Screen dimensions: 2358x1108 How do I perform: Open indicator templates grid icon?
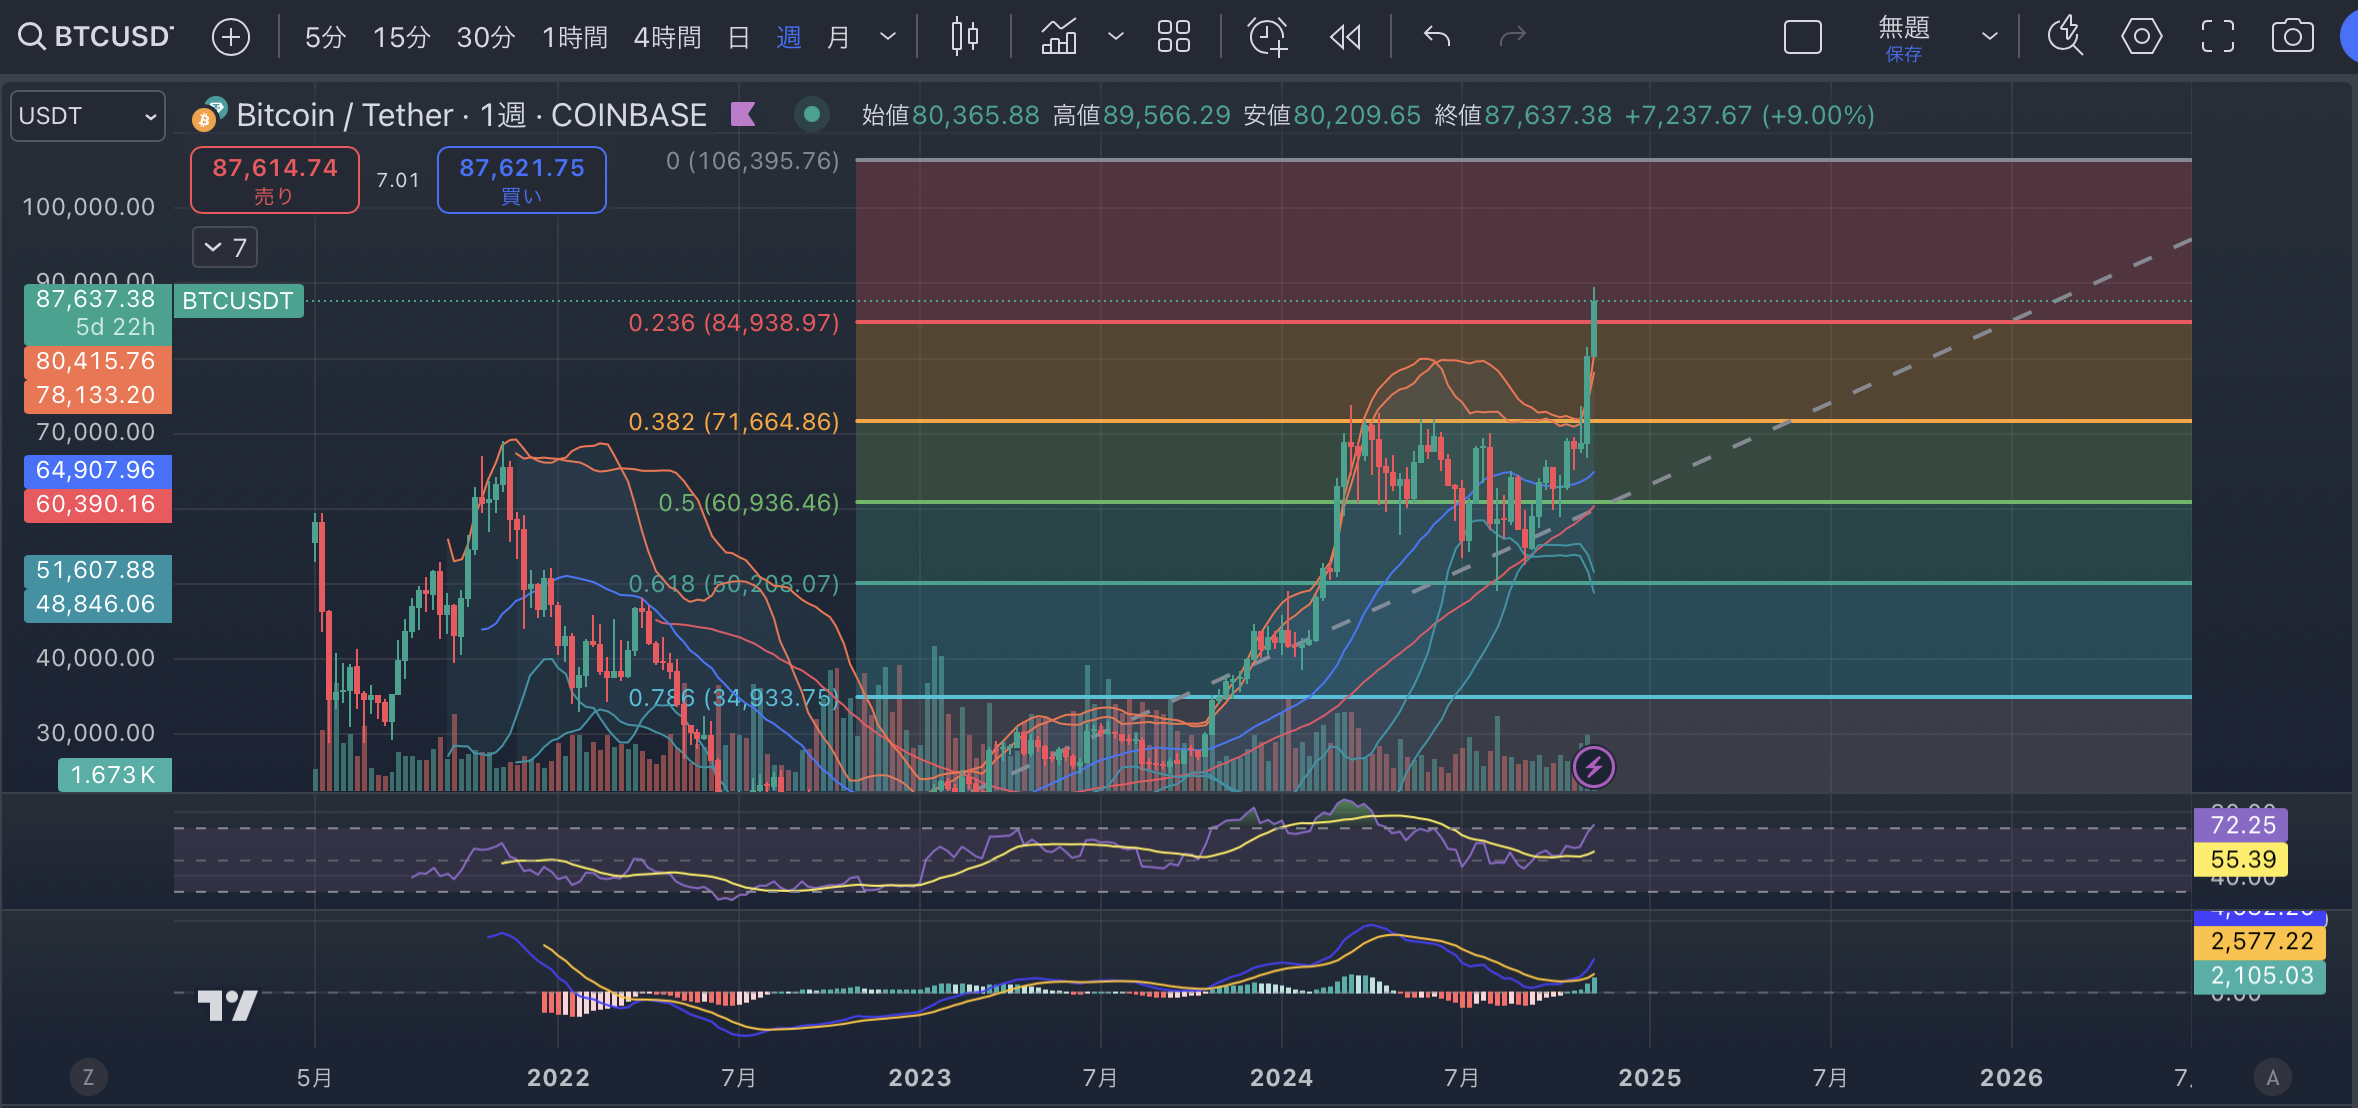pyautogui.click(x=1174, y=37)
